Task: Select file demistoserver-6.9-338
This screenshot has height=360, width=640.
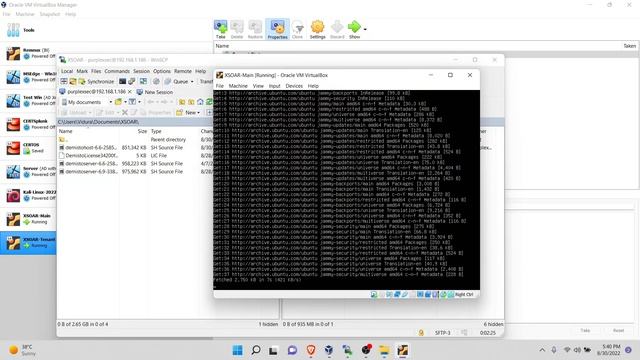Action: click(x=135, y=171)
